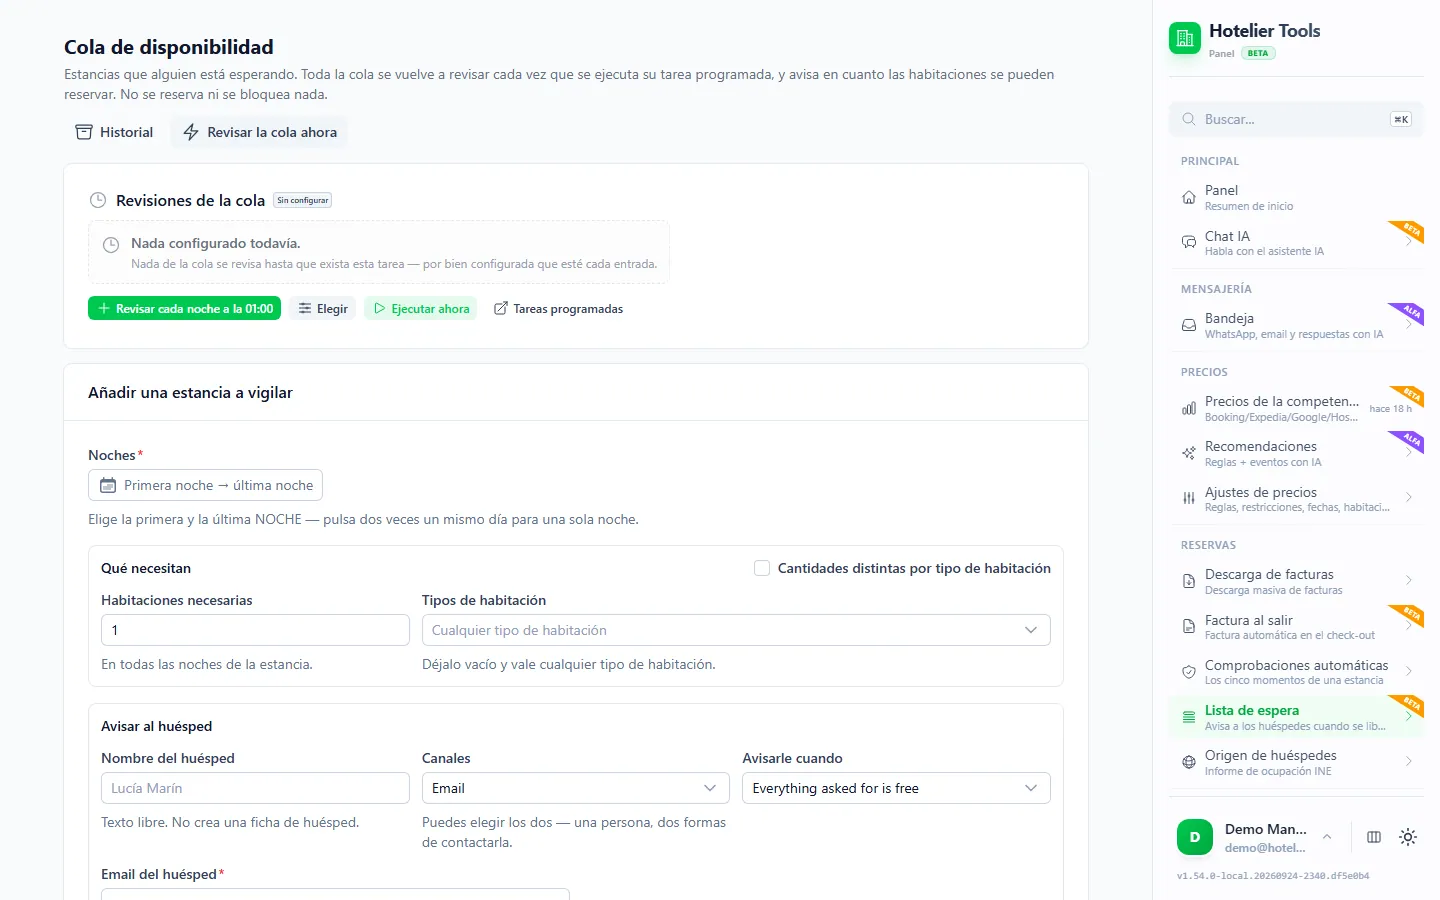
Task: Click the Bandeja inbox icon
Action: (x=1189, y=325)
